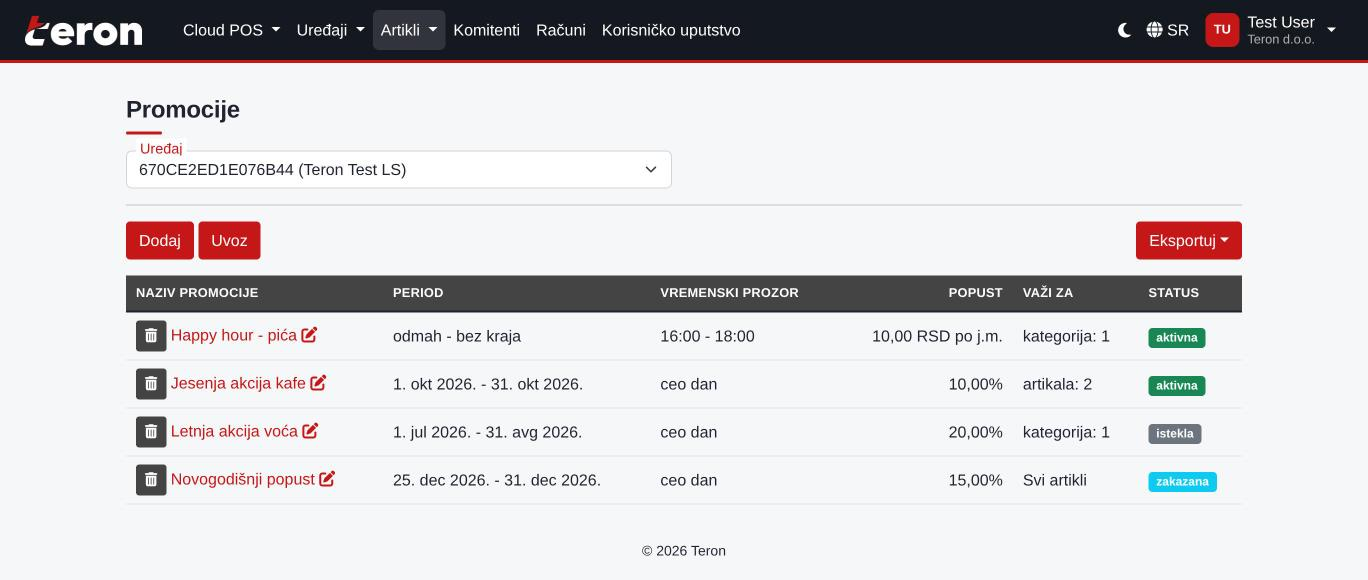Open the Računi page
The image size is (1368, 580).
click(561, 30)
